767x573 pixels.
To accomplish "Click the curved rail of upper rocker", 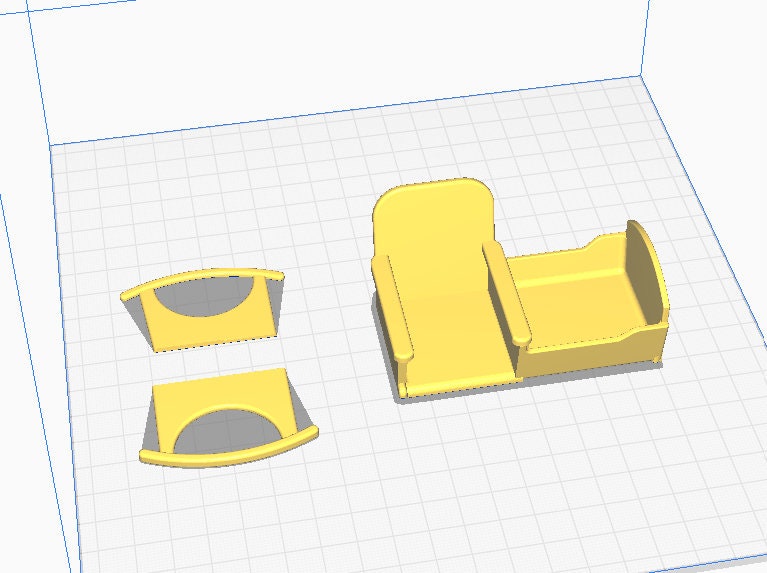I will click(200, 278).
